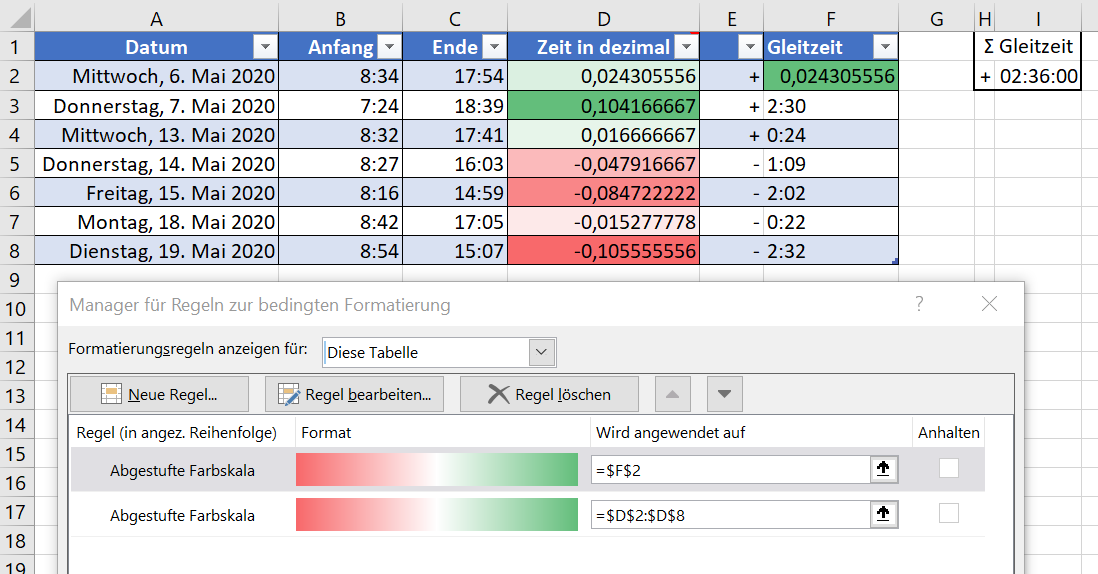The image size is (1098, 574).
Task: Select row 5 header
Action: coord(17,164)
